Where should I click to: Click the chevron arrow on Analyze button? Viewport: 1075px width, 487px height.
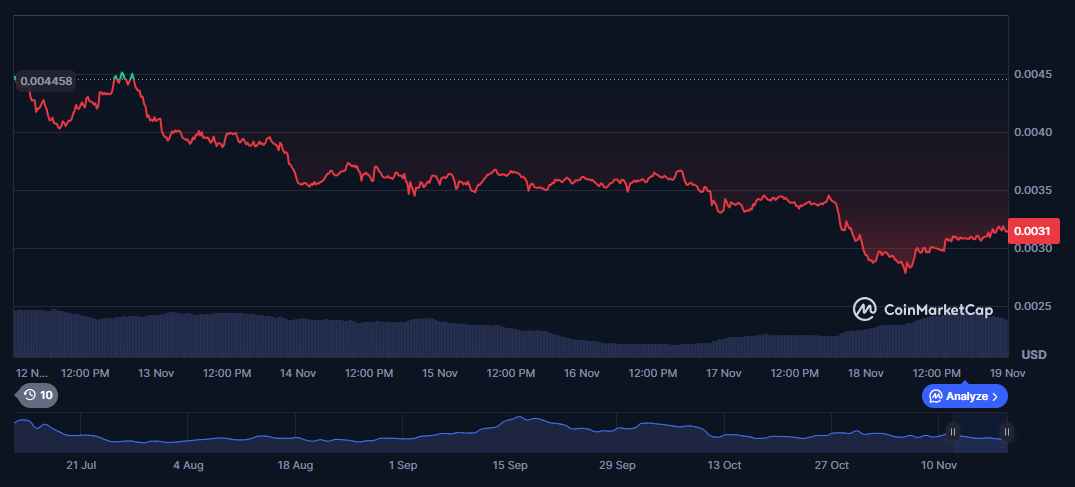(x=995, y=396)
